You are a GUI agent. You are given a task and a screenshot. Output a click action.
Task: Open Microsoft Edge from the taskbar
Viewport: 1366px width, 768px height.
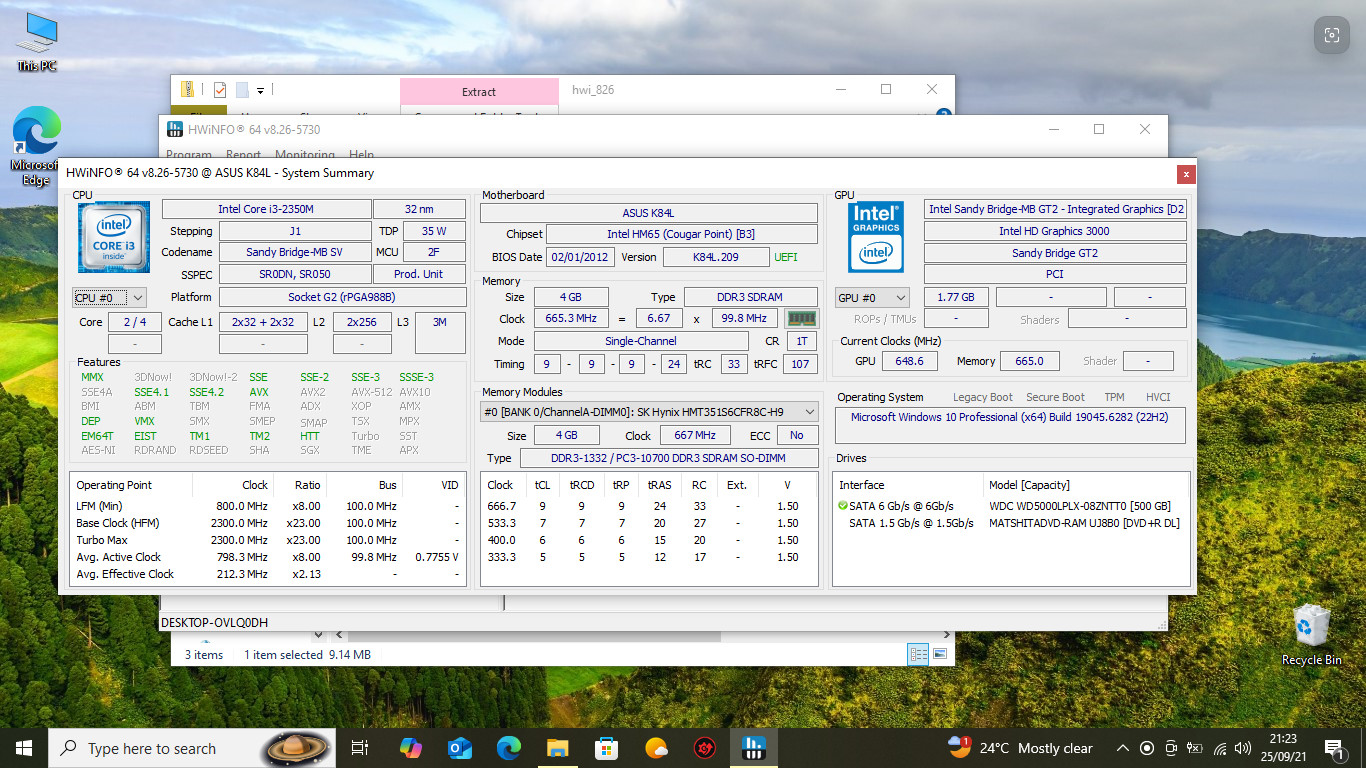click(x=509, y=748)
